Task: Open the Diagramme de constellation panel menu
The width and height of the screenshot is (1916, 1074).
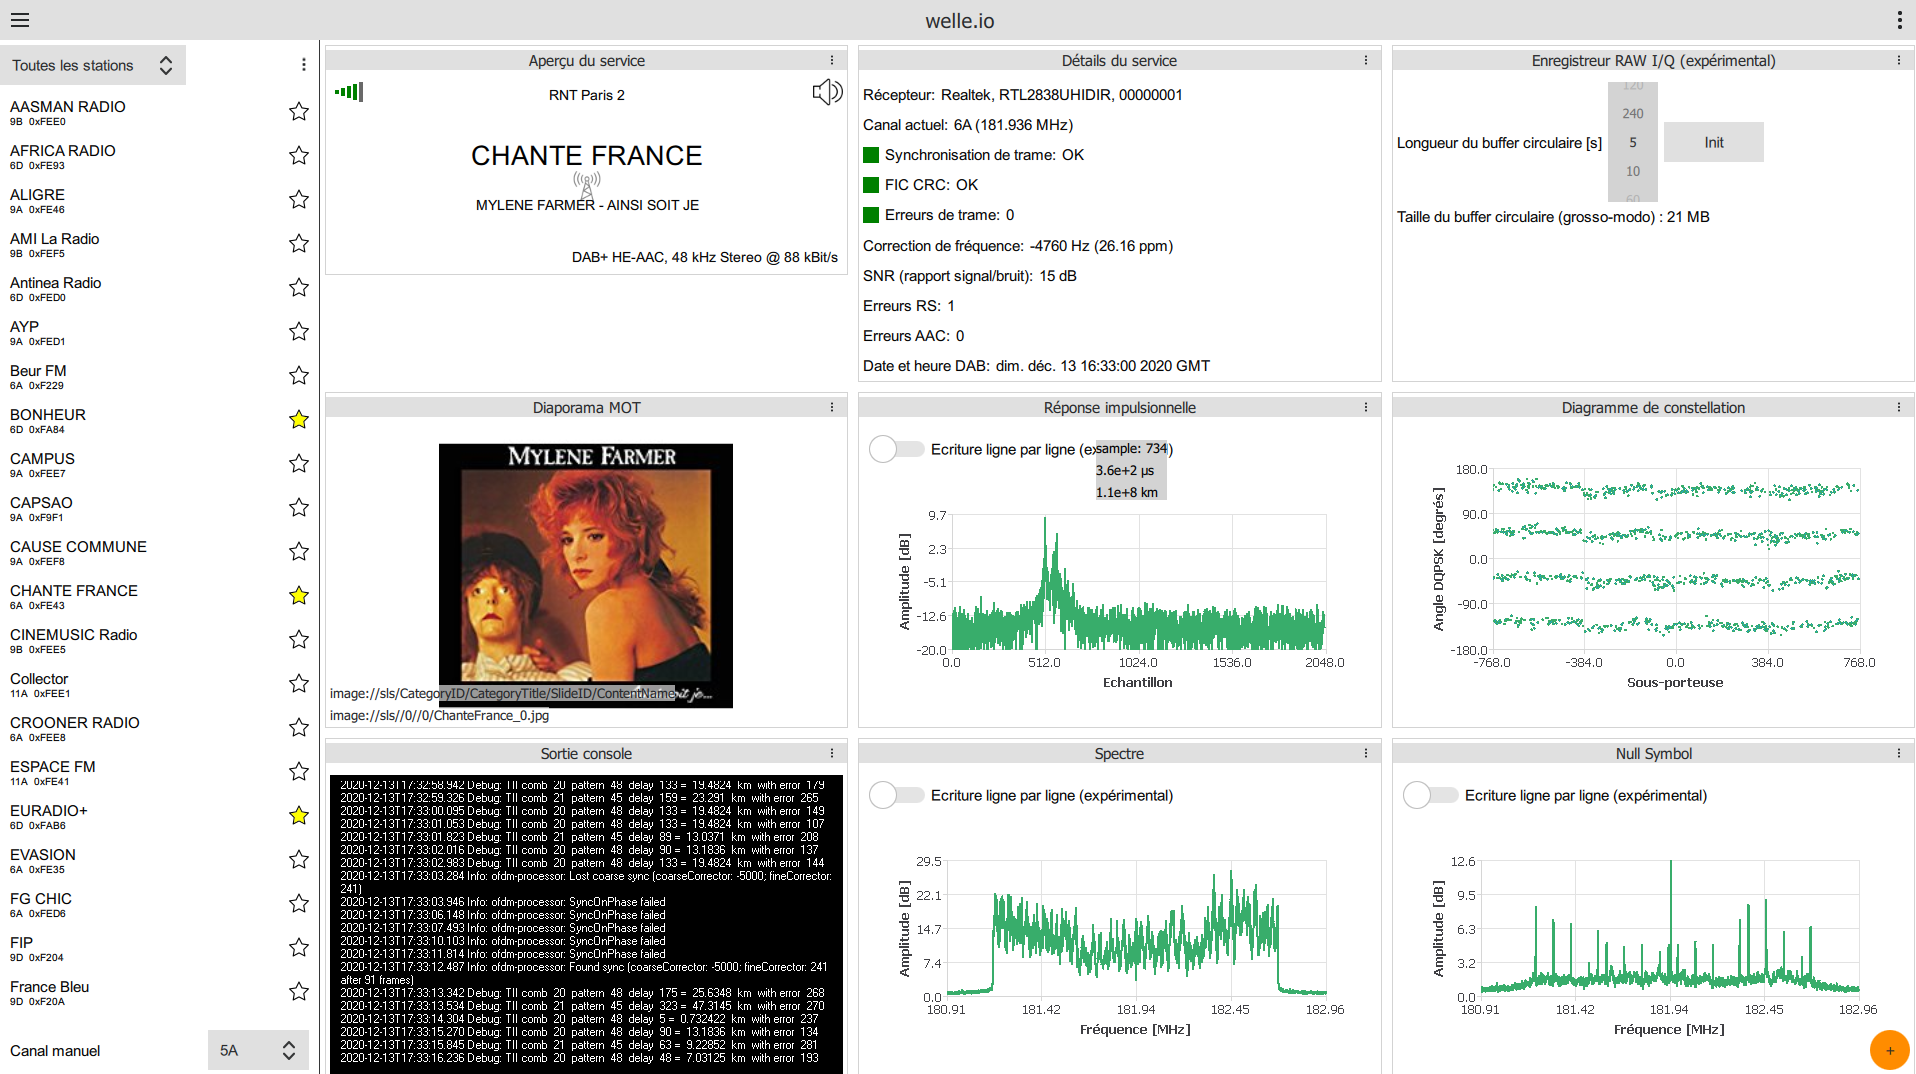Action: tap(1899, 407)
